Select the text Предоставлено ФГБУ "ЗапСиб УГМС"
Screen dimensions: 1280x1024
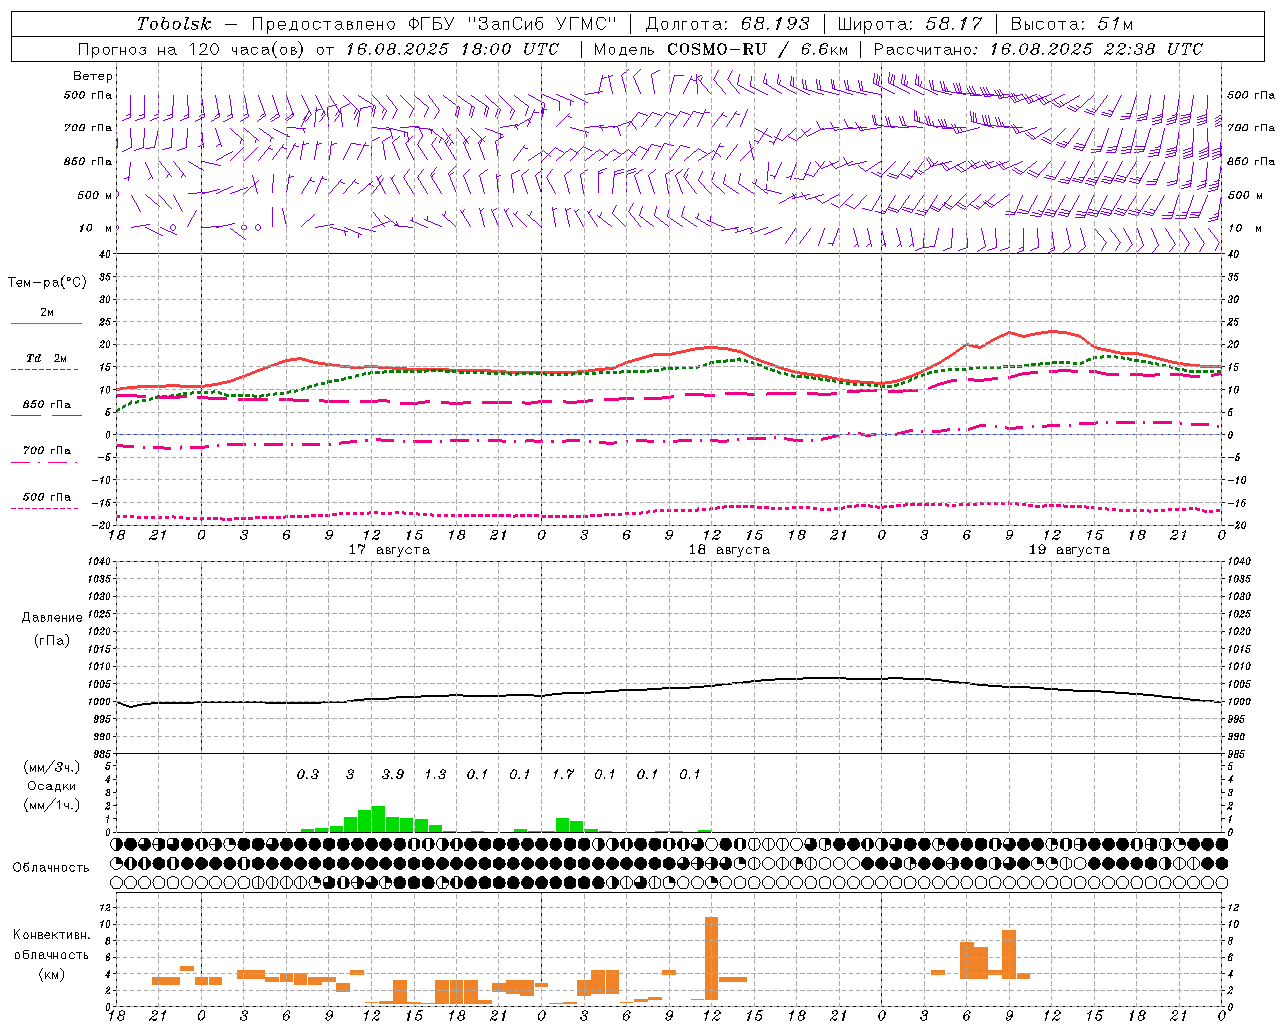tap(434, 24)
